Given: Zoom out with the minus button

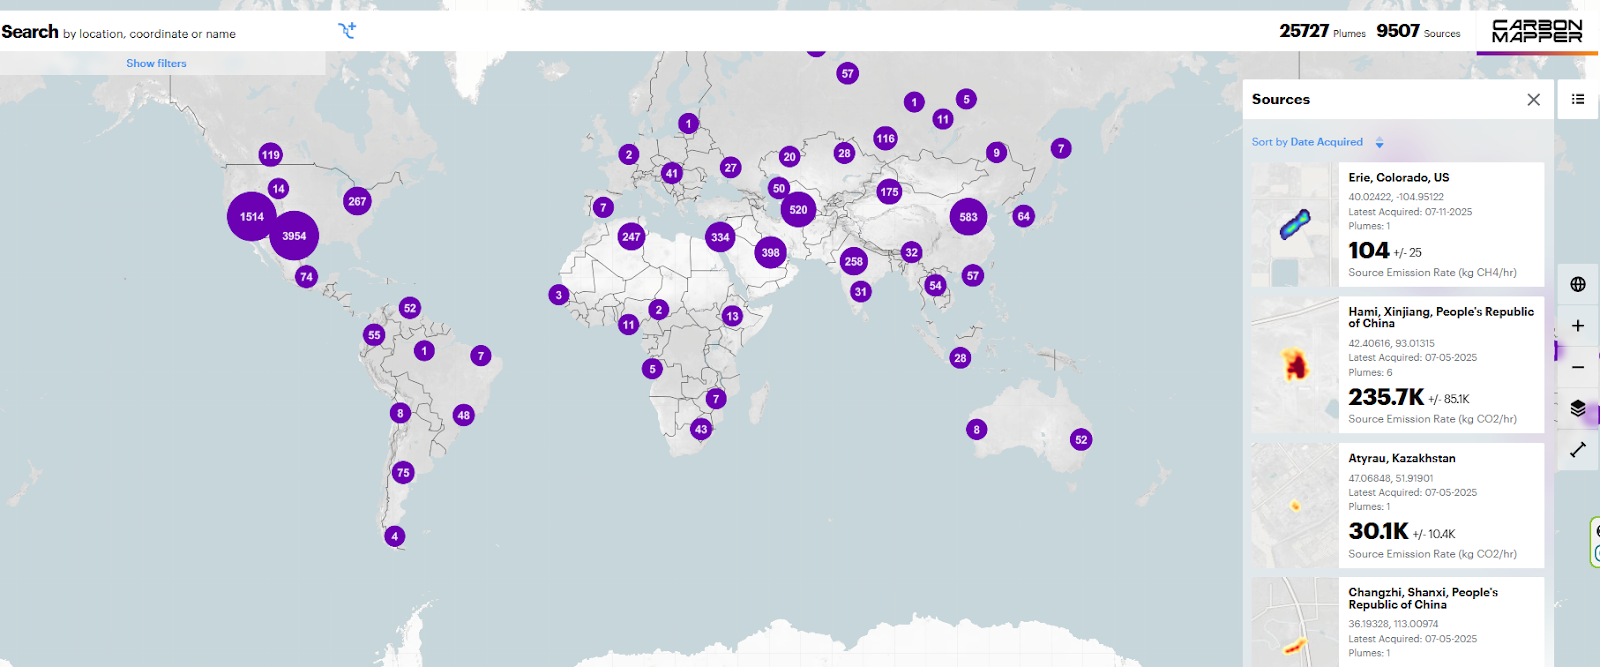Looking at the screenshot, I should (1578, 367).
